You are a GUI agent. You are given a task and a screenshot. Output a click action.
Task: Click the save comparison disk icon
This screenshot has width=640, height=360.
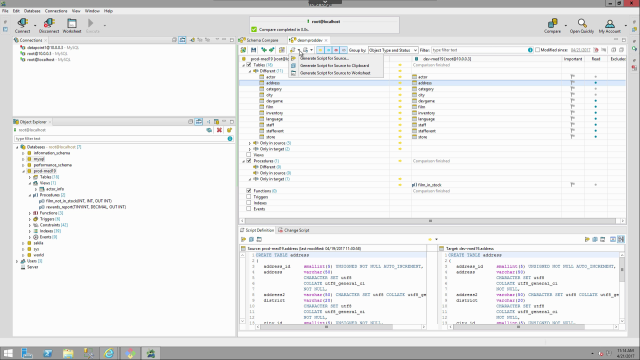253,50
